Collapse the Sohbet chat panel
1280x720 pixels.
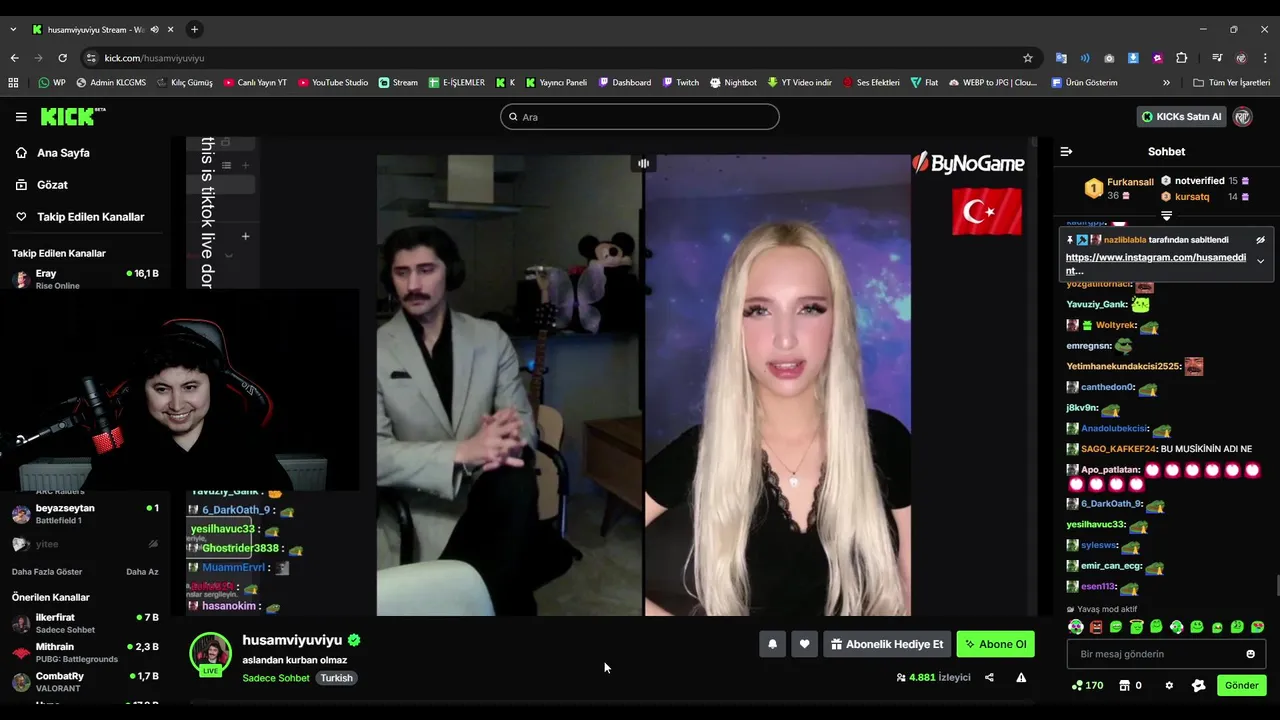pos(1066,152)
